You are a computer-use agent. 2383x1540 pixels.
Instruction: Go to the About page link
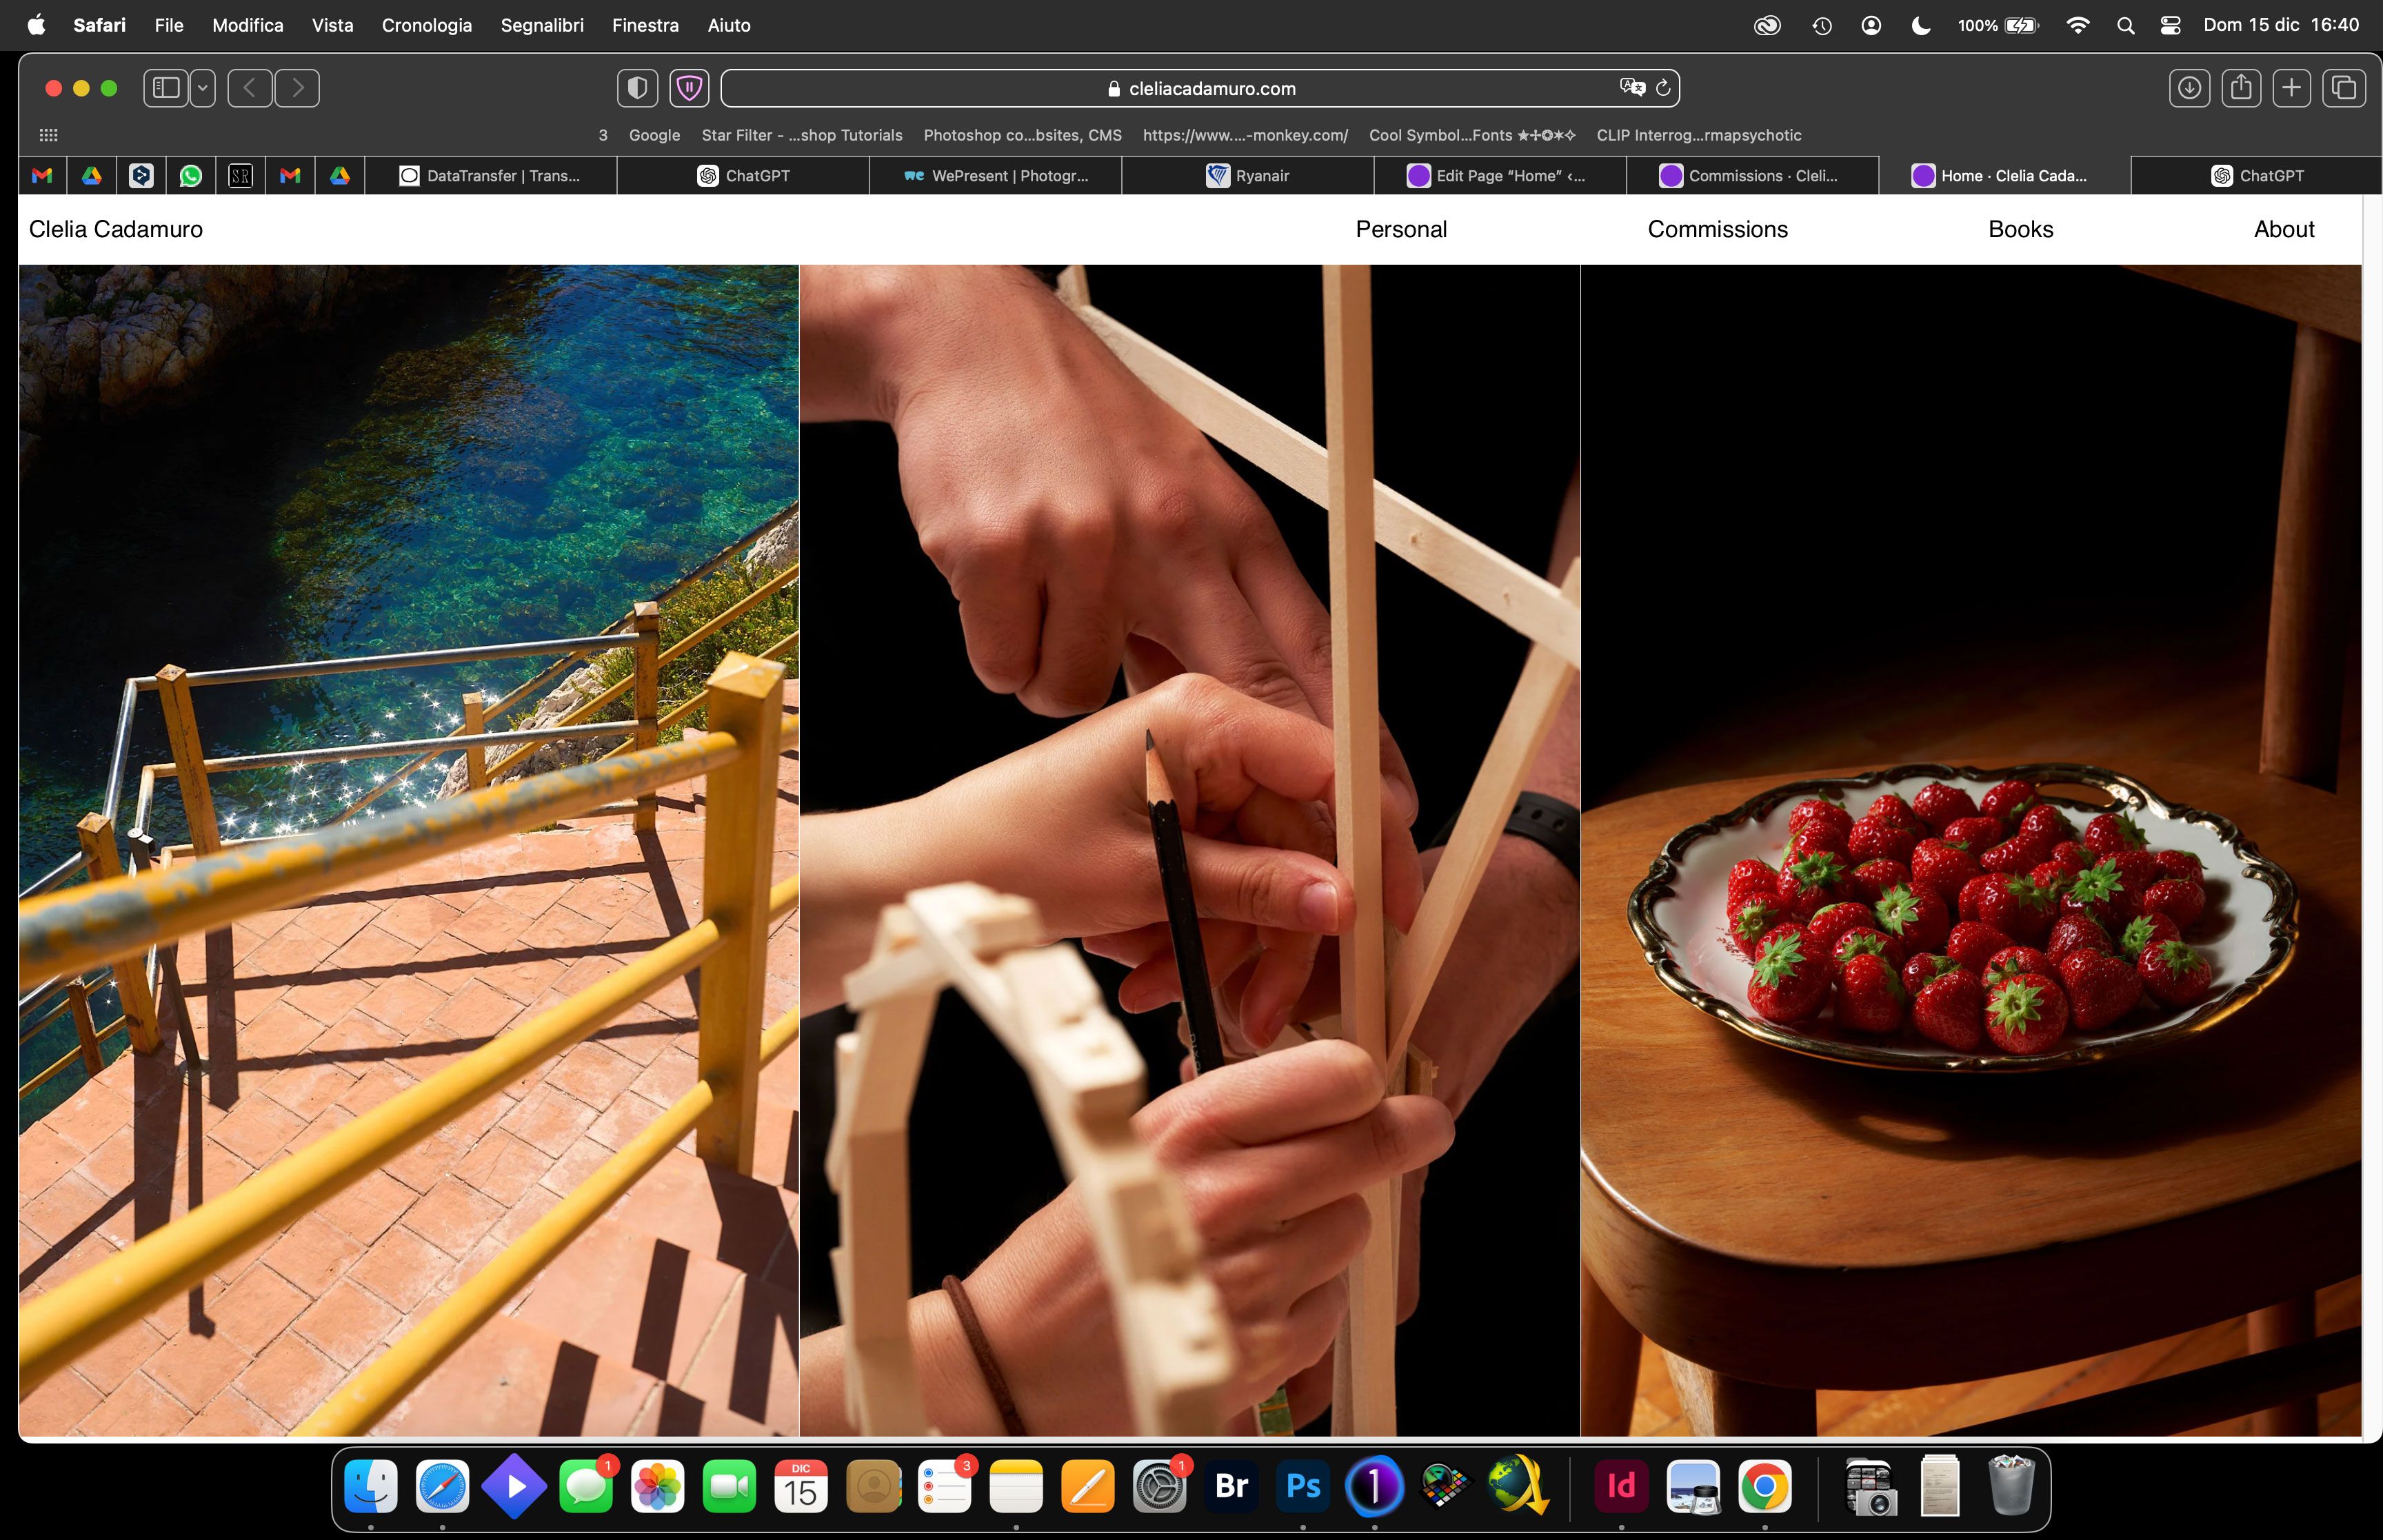point(2283,229)
